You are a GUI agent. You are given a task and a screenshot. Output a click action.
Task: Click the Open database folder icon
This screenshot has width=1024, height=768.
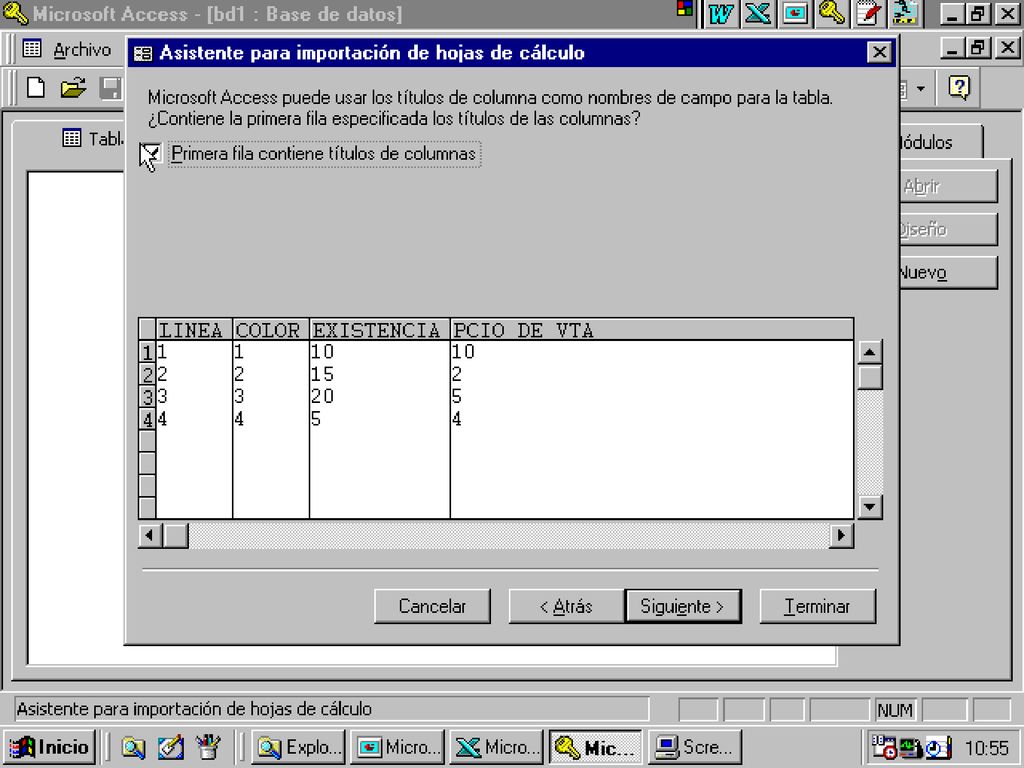coord(73,87)
